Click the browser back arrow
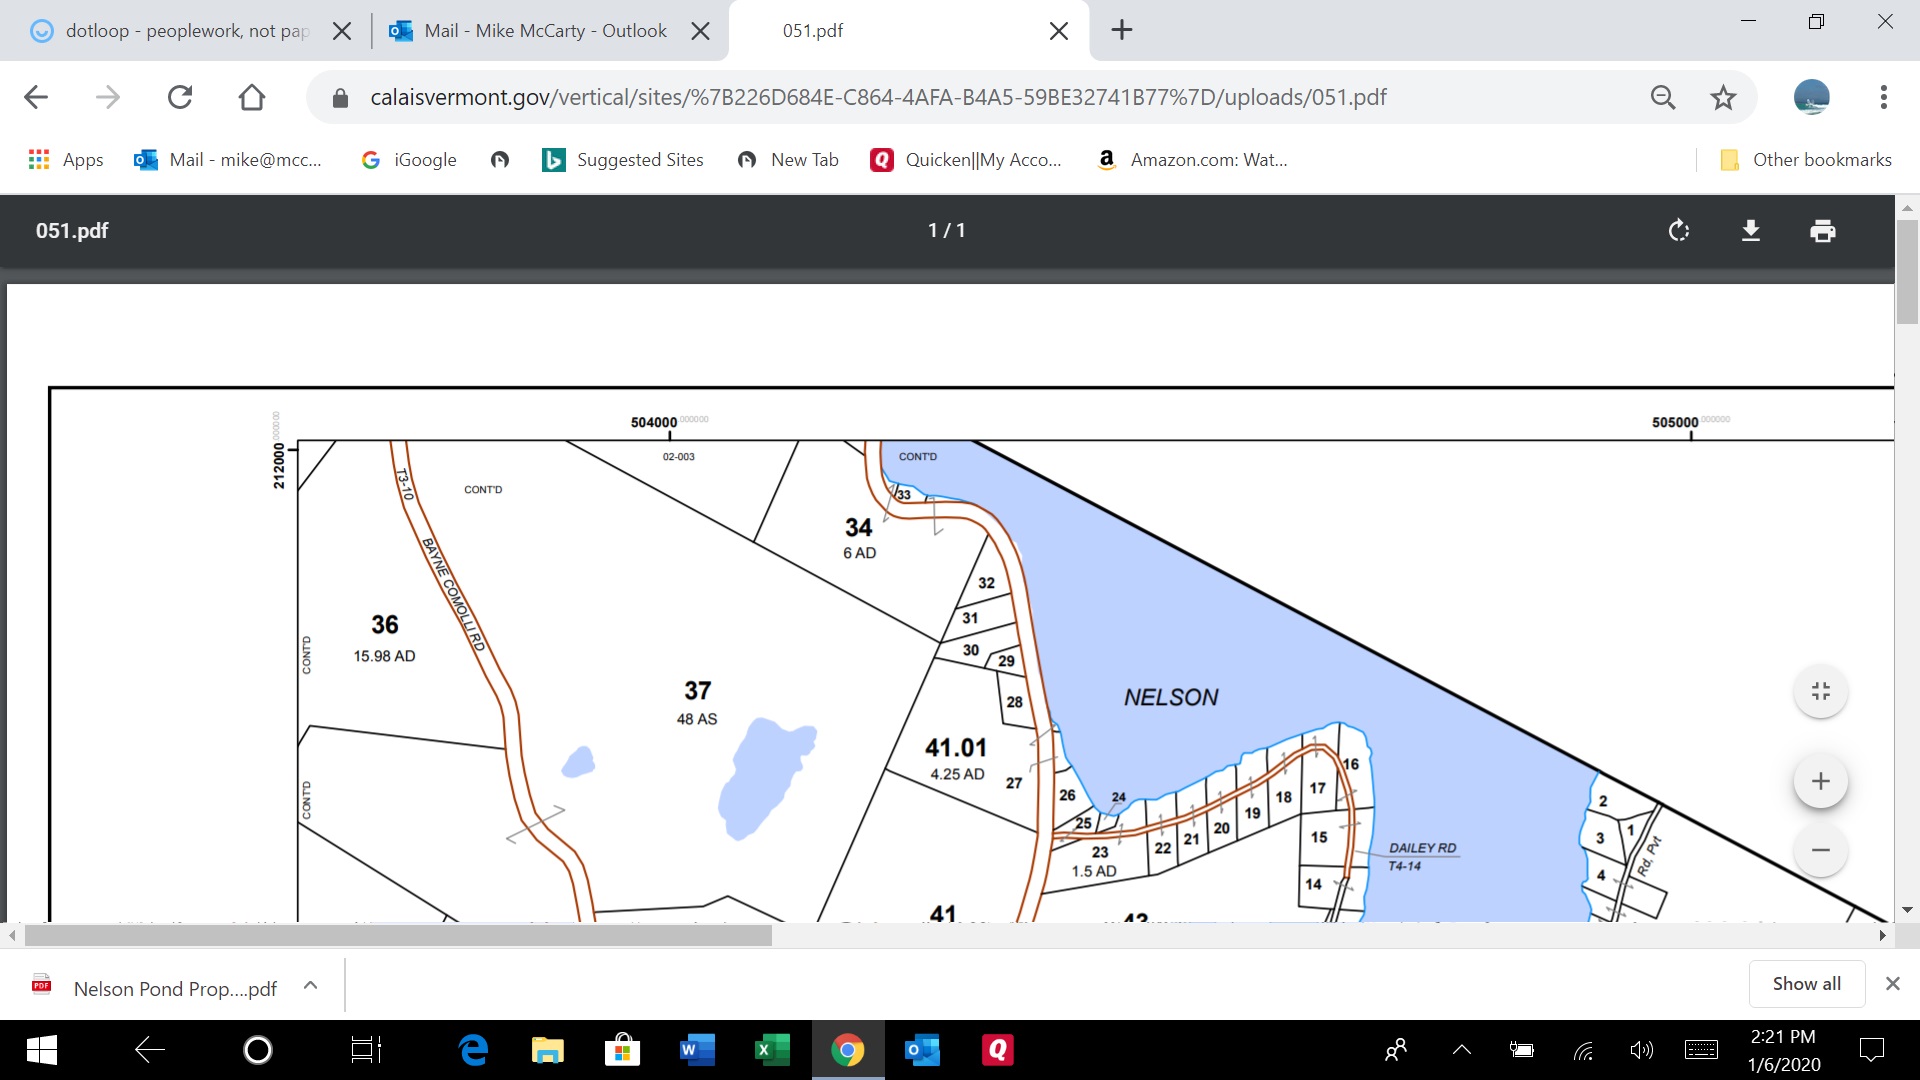The width and height of the screenshot is (1920, 1080). point(36,97)
